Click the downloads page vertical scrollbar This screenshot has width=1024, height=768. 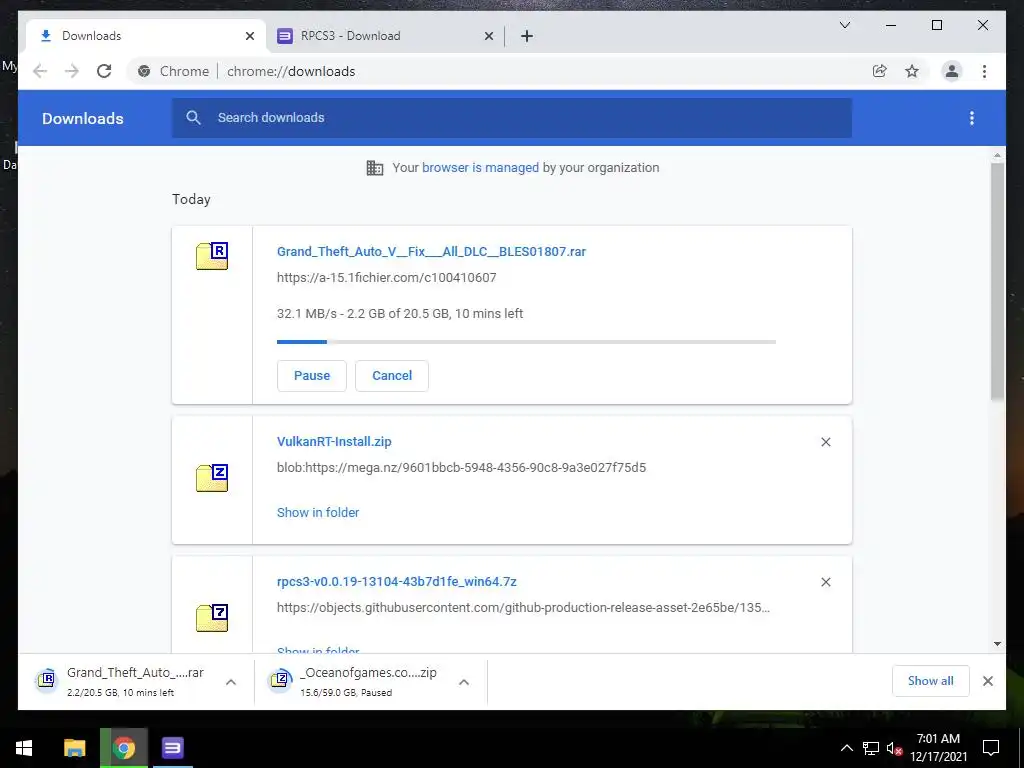[997, 281]
